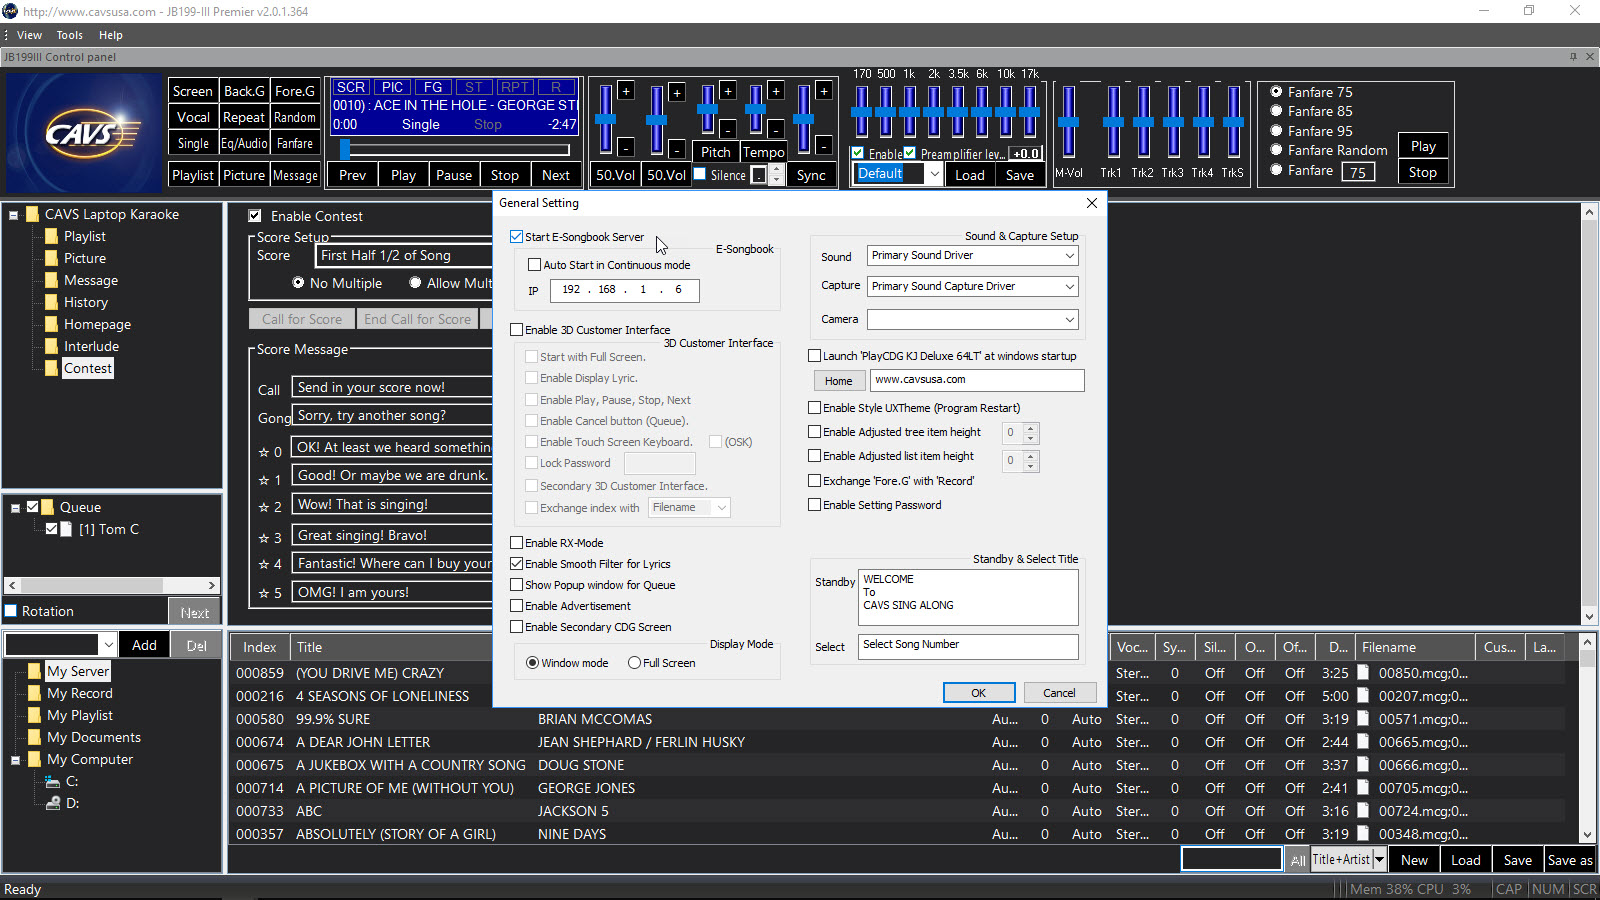Click the My Playlist folder icon
Image resolution: width=1600 pixels, height=900 pixels.
(x=34, y=715)
